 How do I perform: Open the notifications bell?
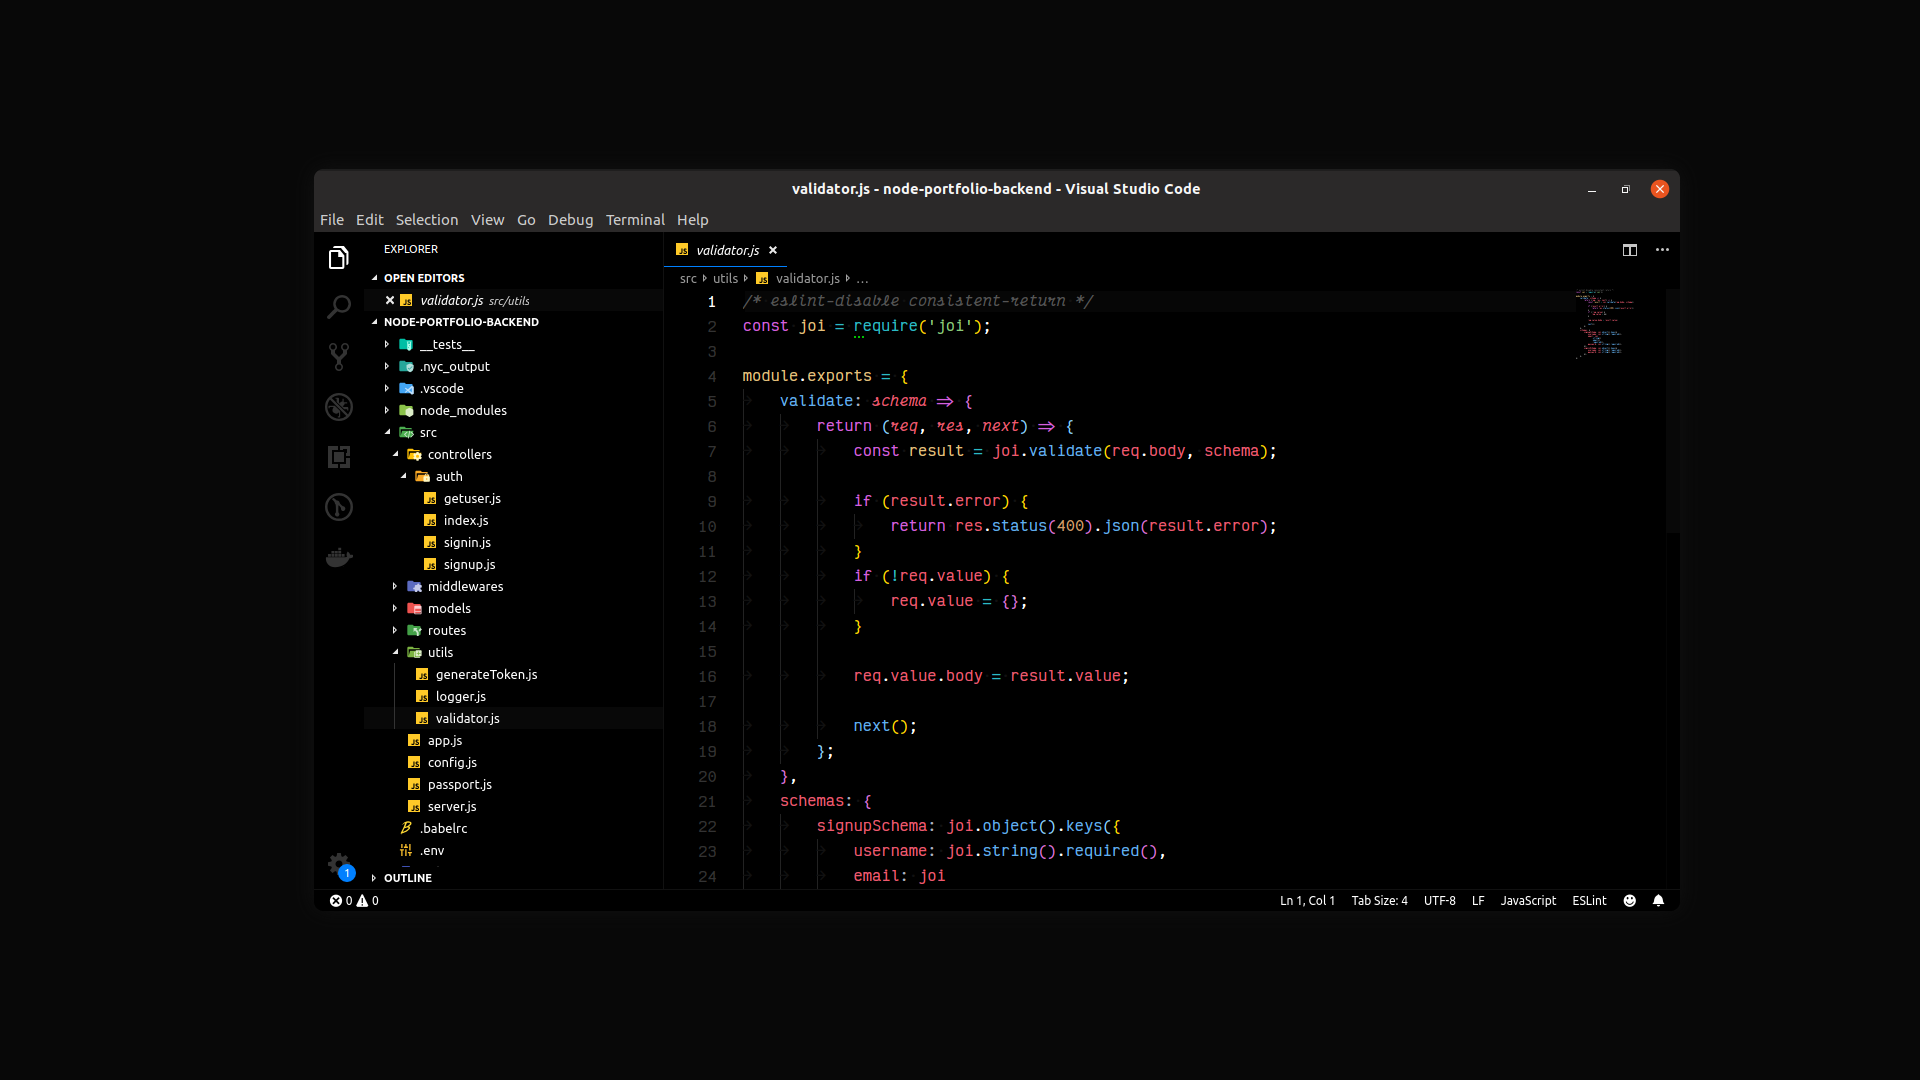(1659, 900)
